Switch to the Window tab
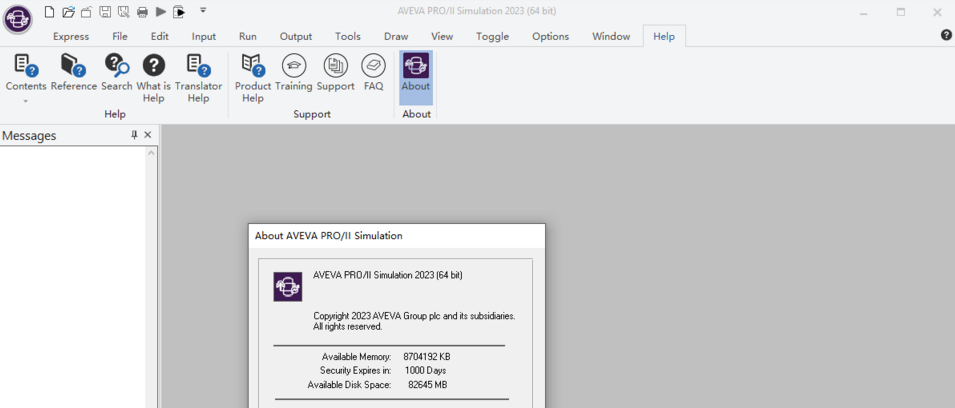The width and height of the screenshot is (955, 408). pos(611,37)
